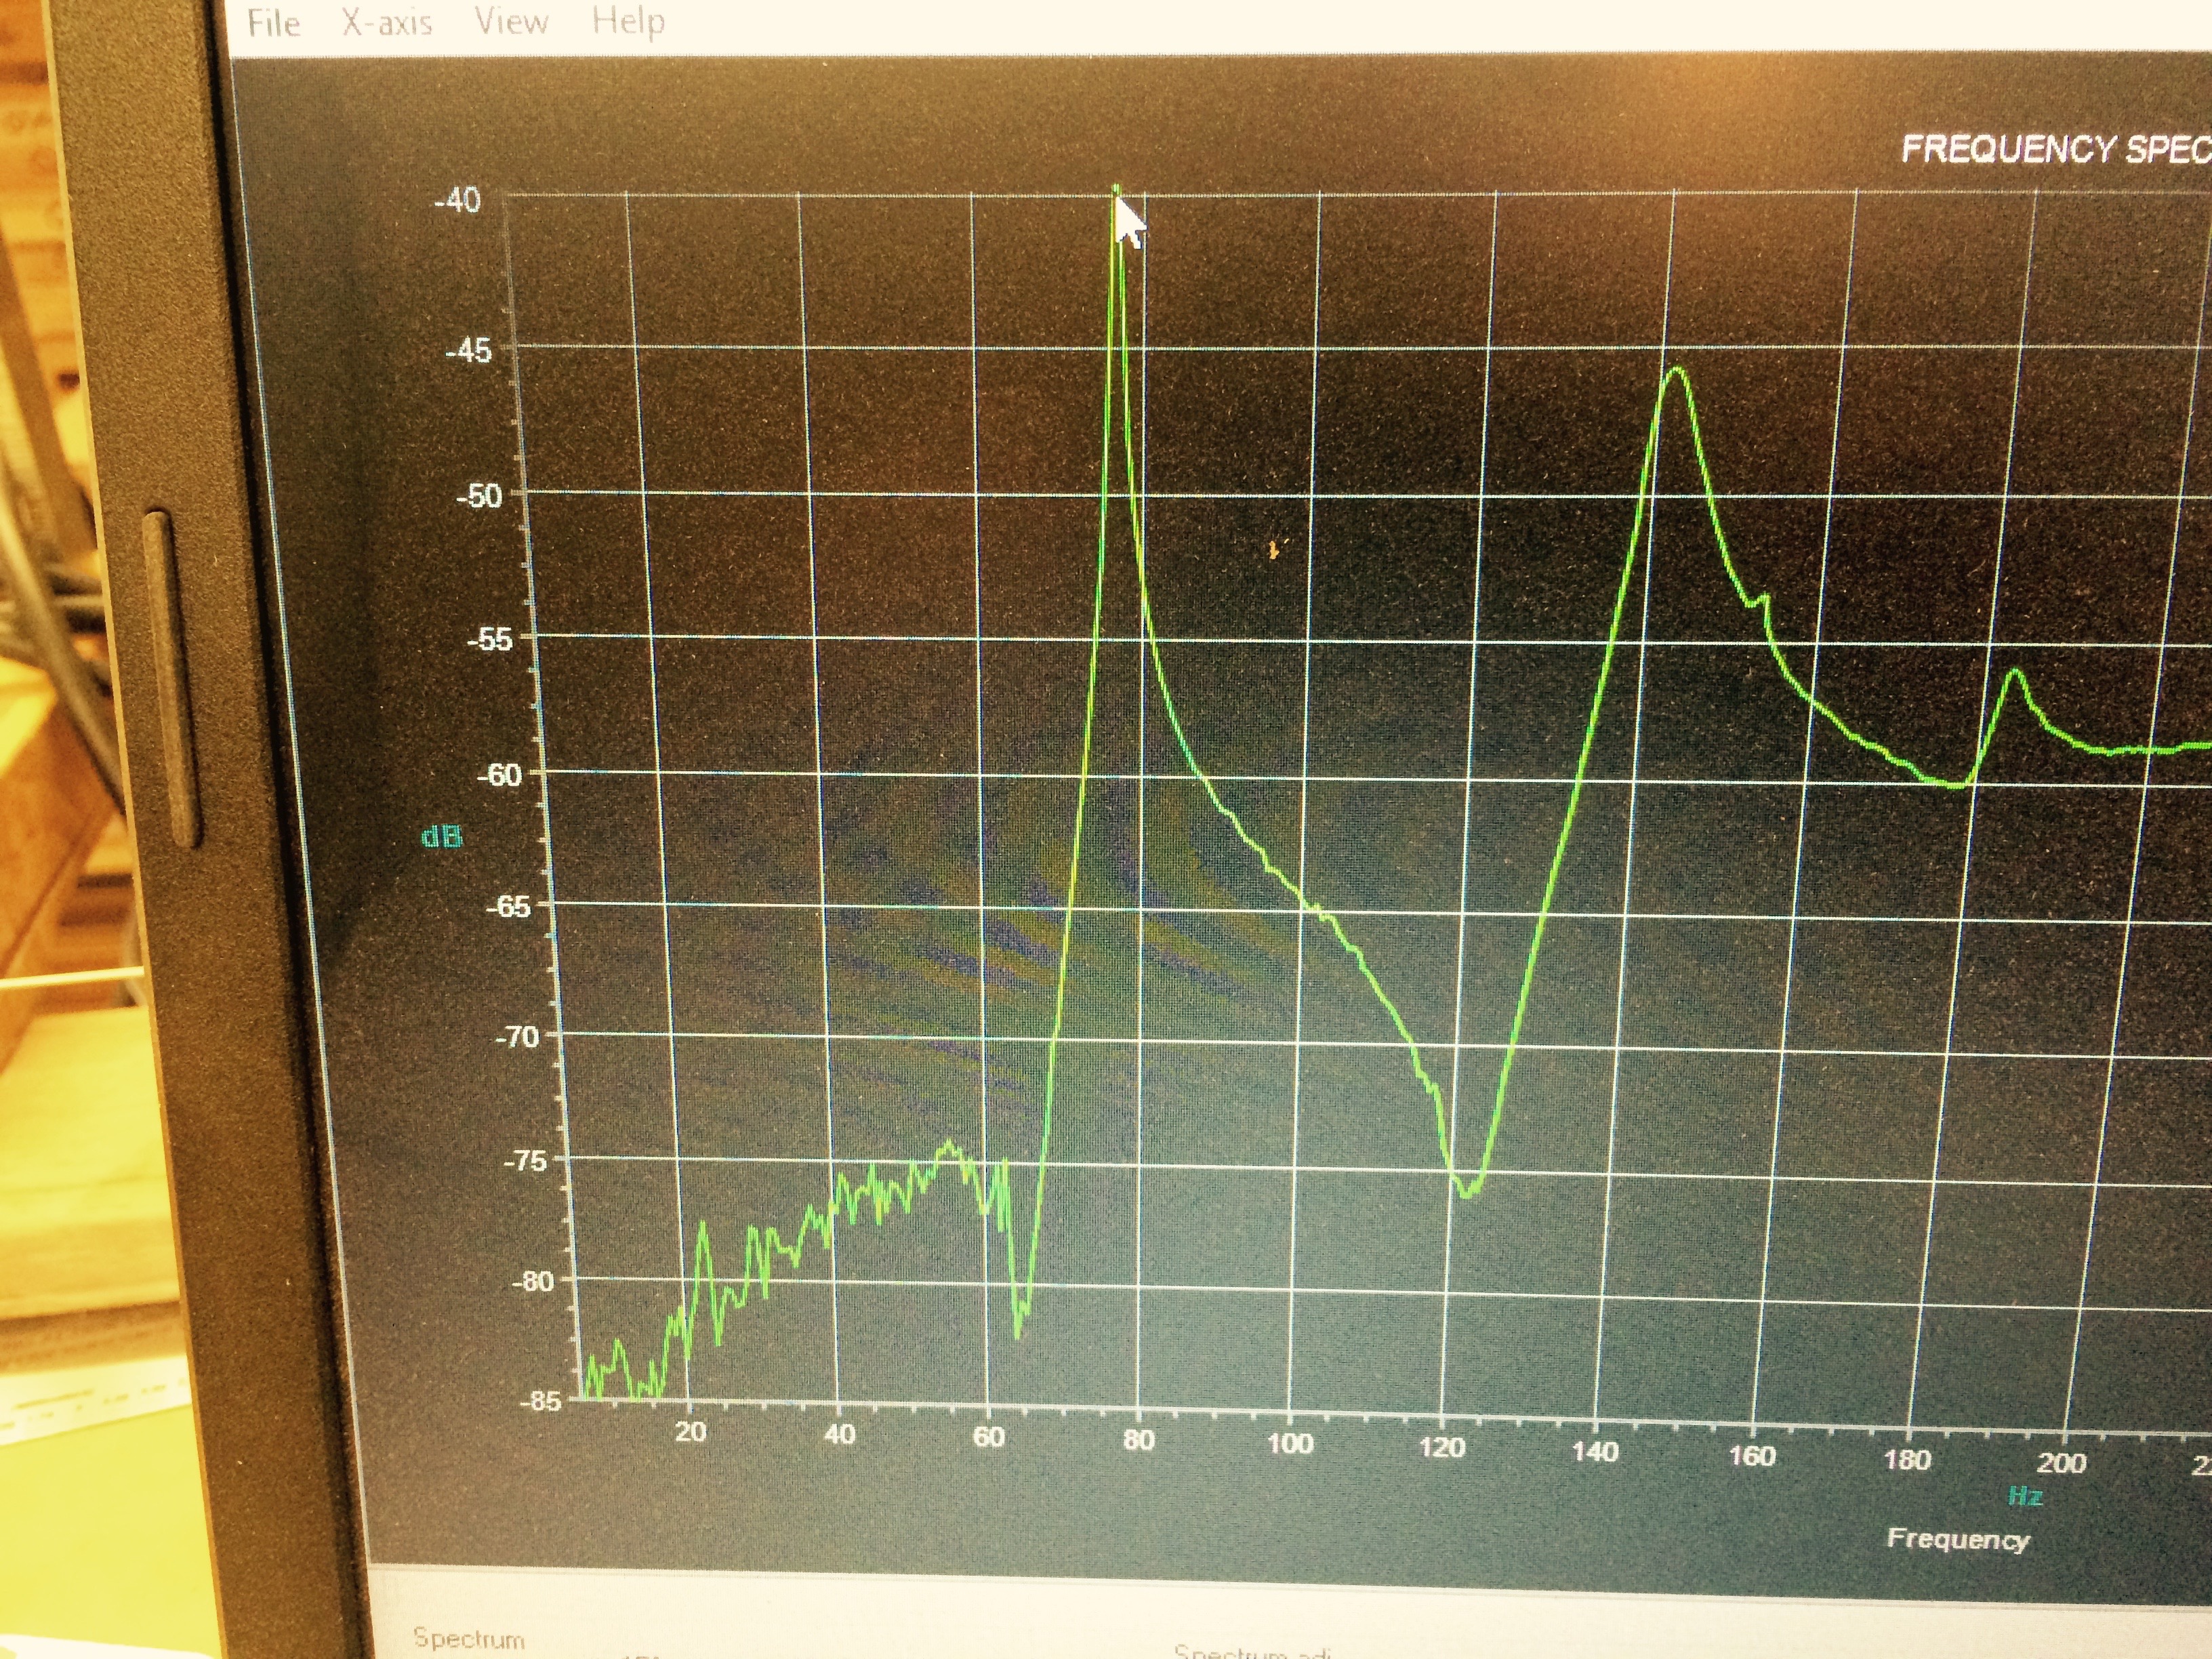Click the -80 dB axis label
Image resolution: width=2212 pixels, height=1659 pixels.
click(x=532, y=1282)
